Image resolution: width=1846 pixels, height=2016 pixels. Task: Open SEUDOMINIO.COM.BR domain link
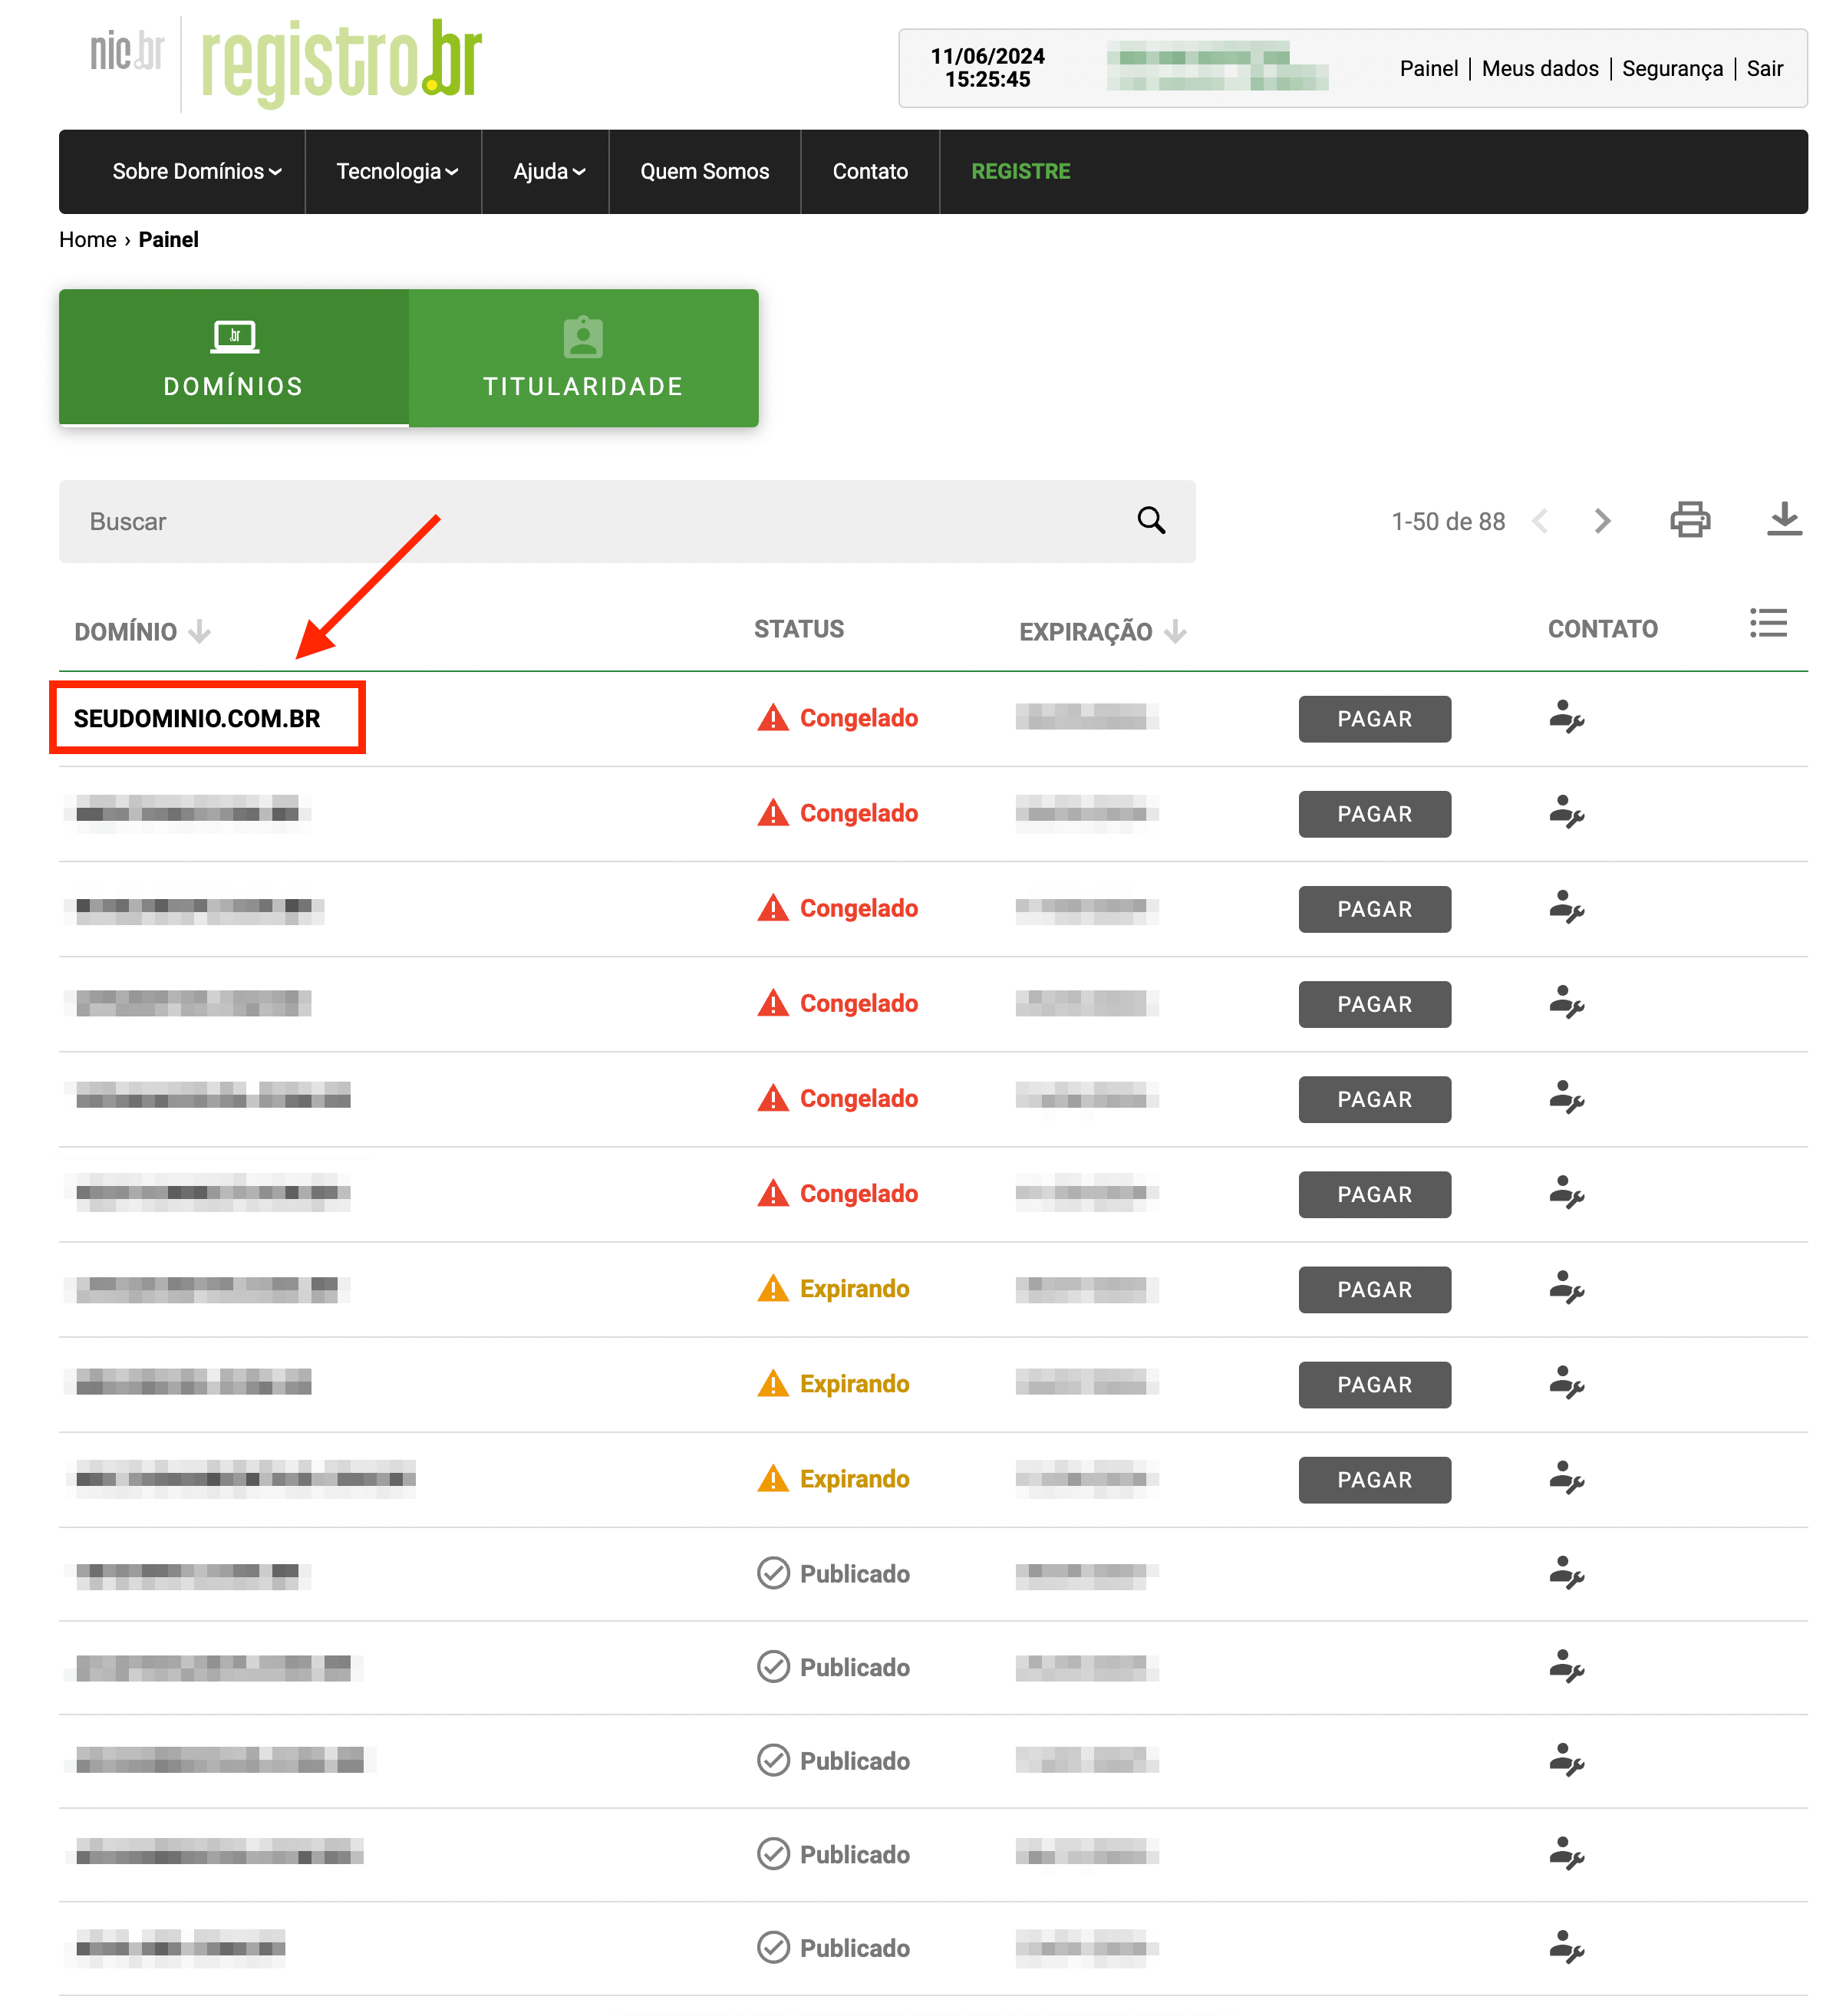(x=197, y=718)
